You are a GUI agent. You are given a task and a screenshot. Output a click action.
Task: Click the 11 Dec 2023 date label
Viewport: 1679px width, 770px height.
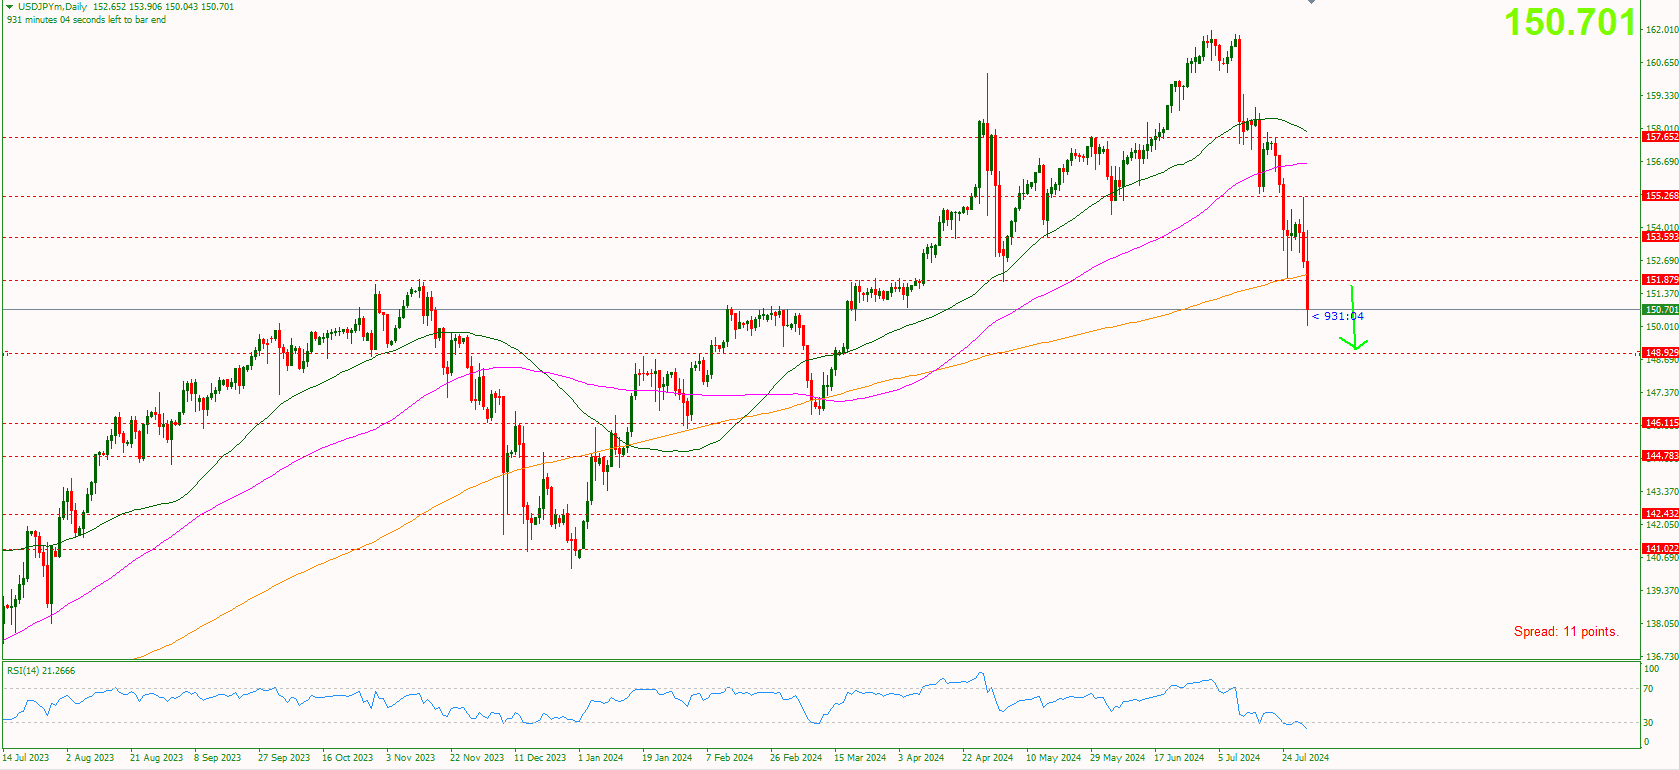(540, 758)
